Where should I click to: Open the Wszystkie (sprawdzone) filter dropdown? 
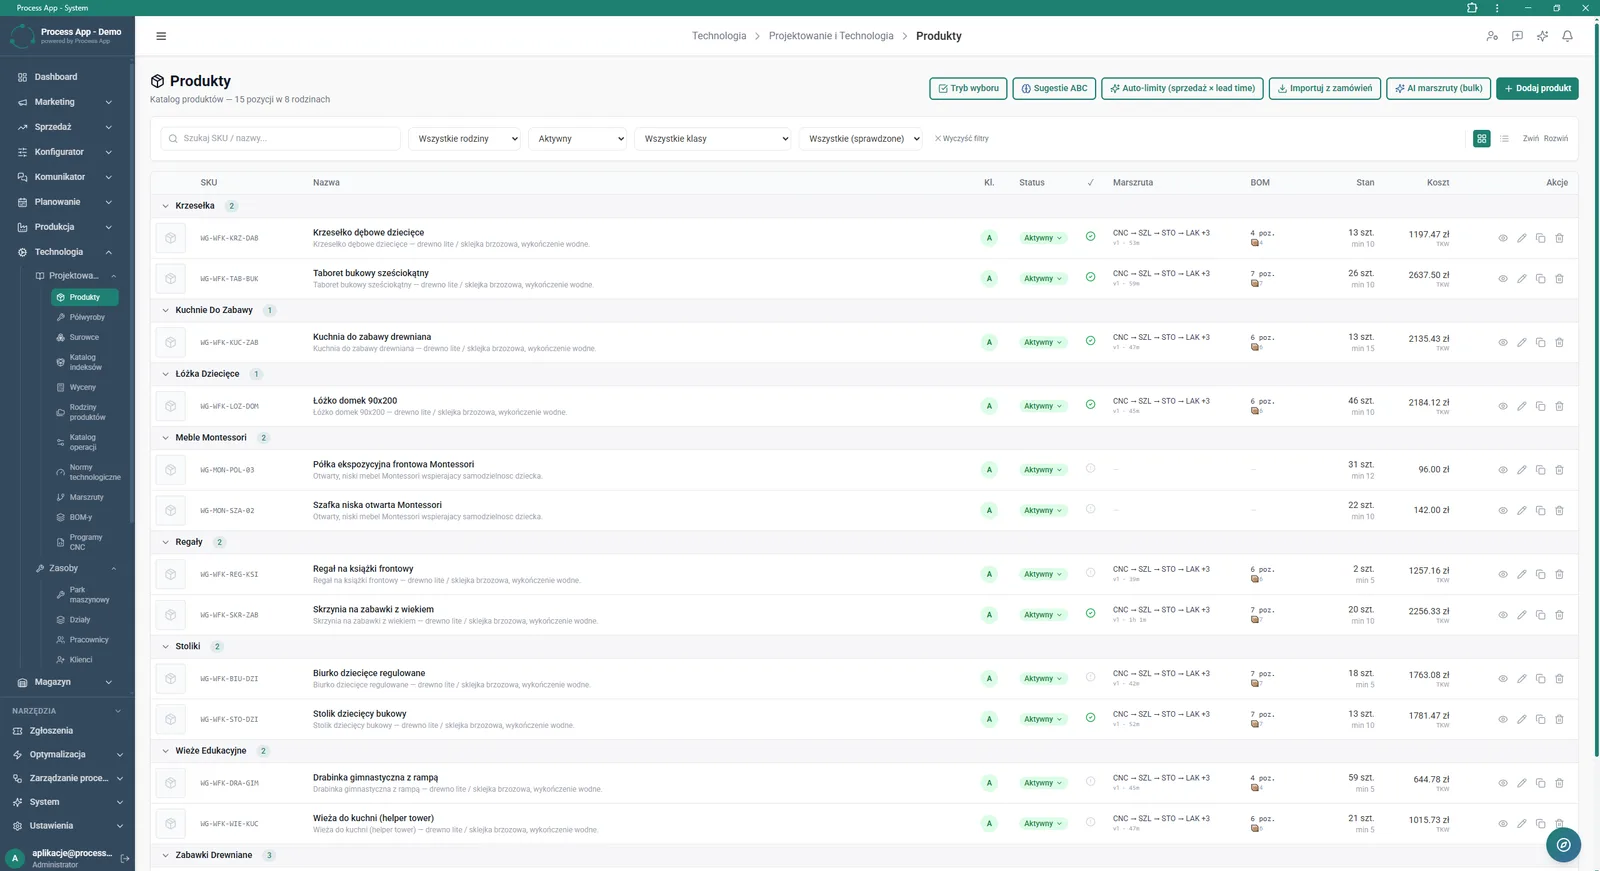coord(860,139)
